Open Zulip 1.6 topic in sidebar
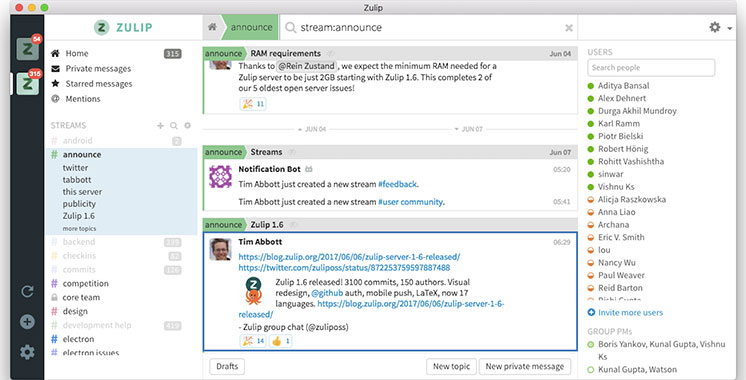Image resolution: width=746 pixels, height=380 pixels. click(79, 216)
